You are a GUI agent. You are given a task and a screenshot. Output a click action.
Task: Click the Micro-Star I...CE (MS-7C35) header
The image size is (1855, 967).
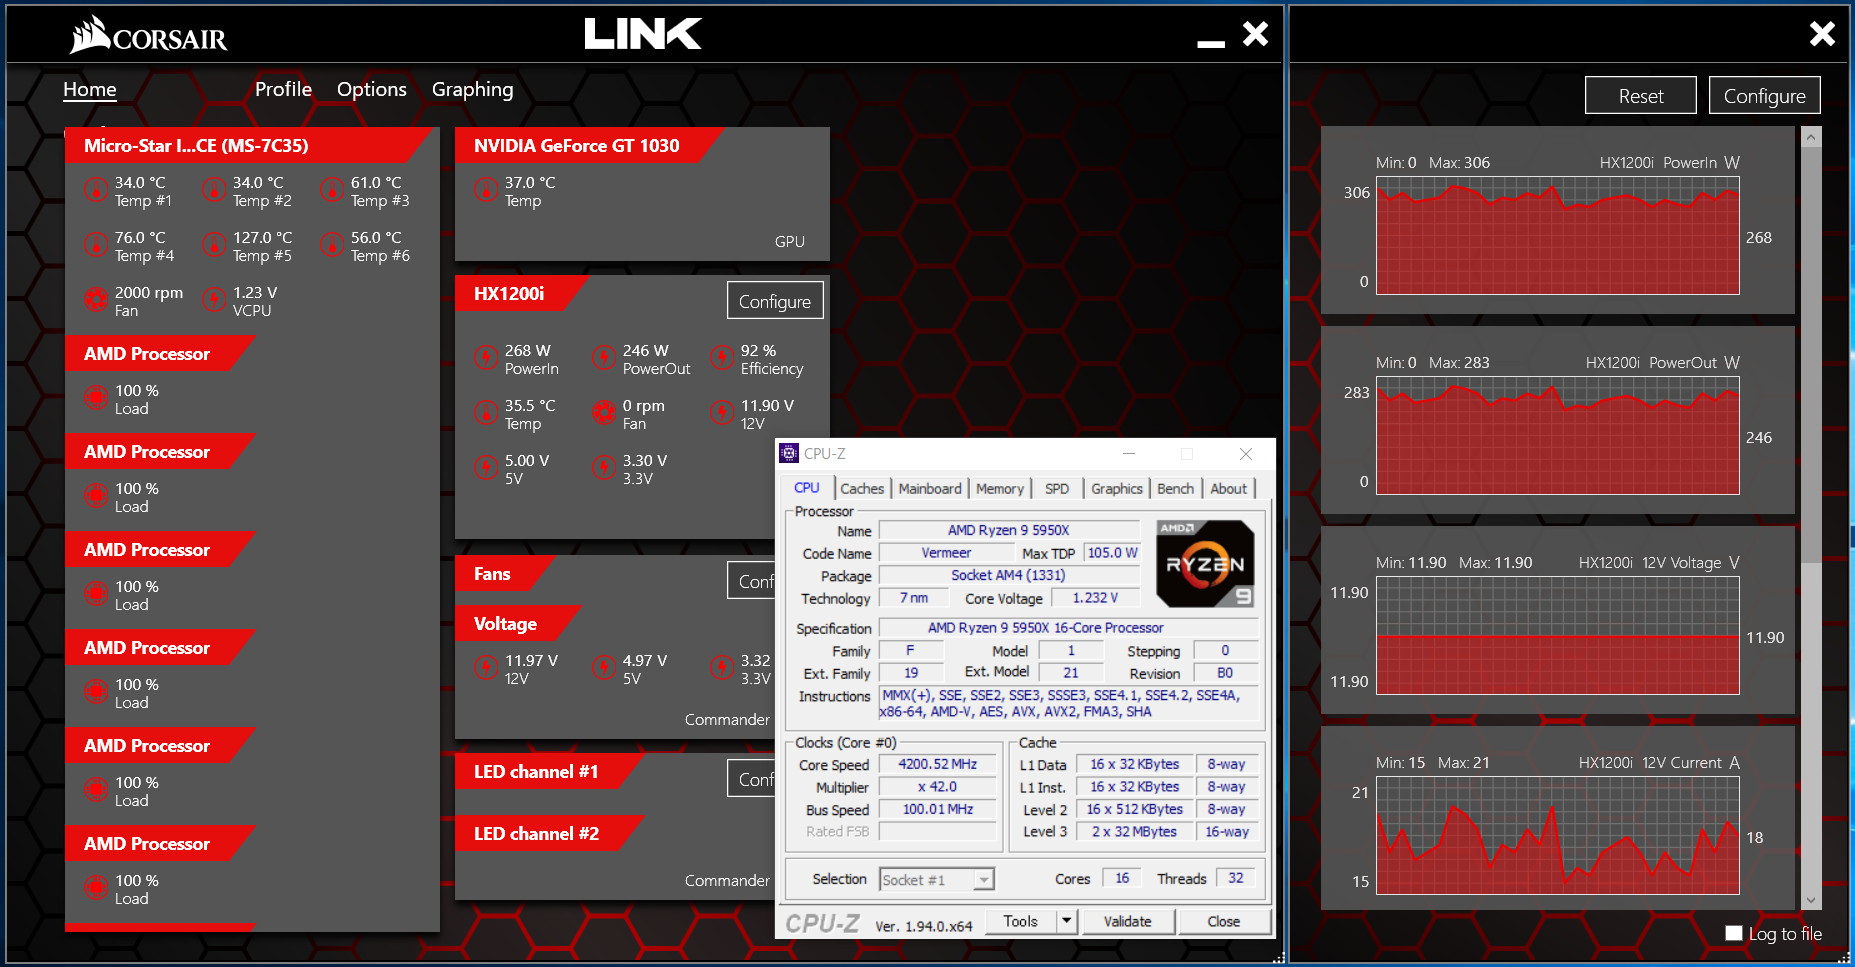pos(250,145)
